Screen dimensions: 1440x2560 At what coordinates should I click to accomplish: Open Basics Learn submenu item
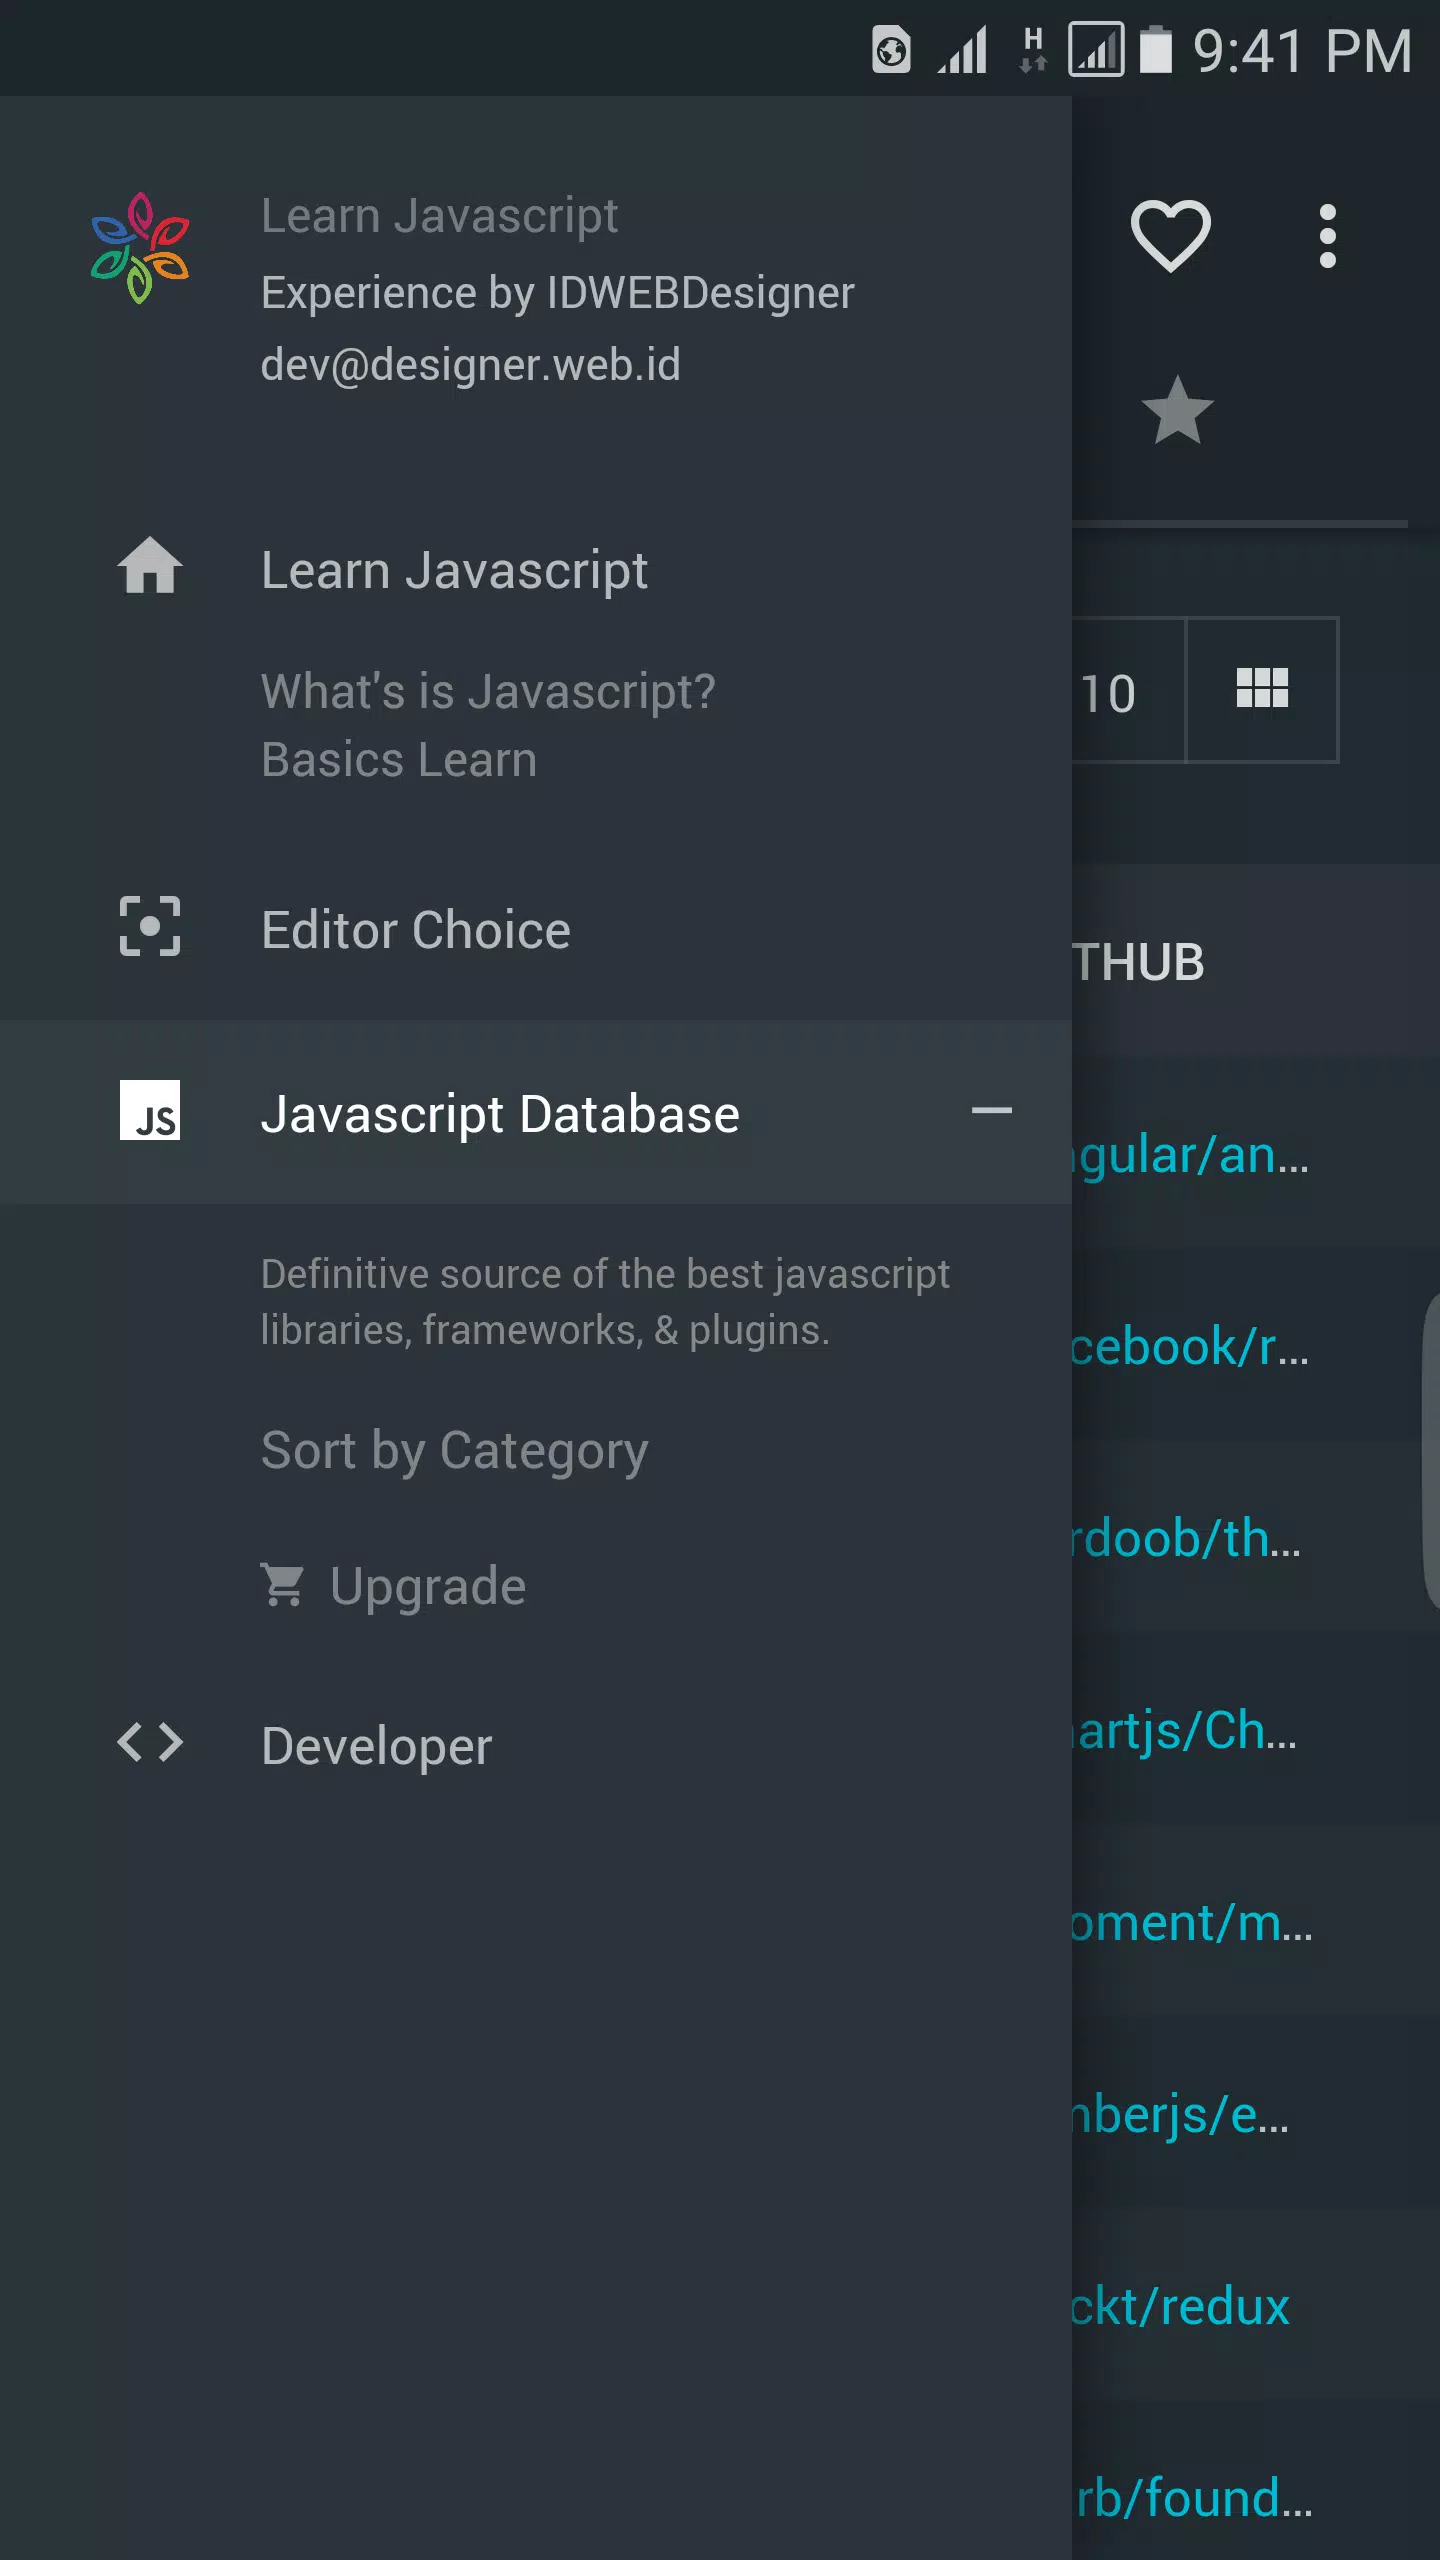399,760
